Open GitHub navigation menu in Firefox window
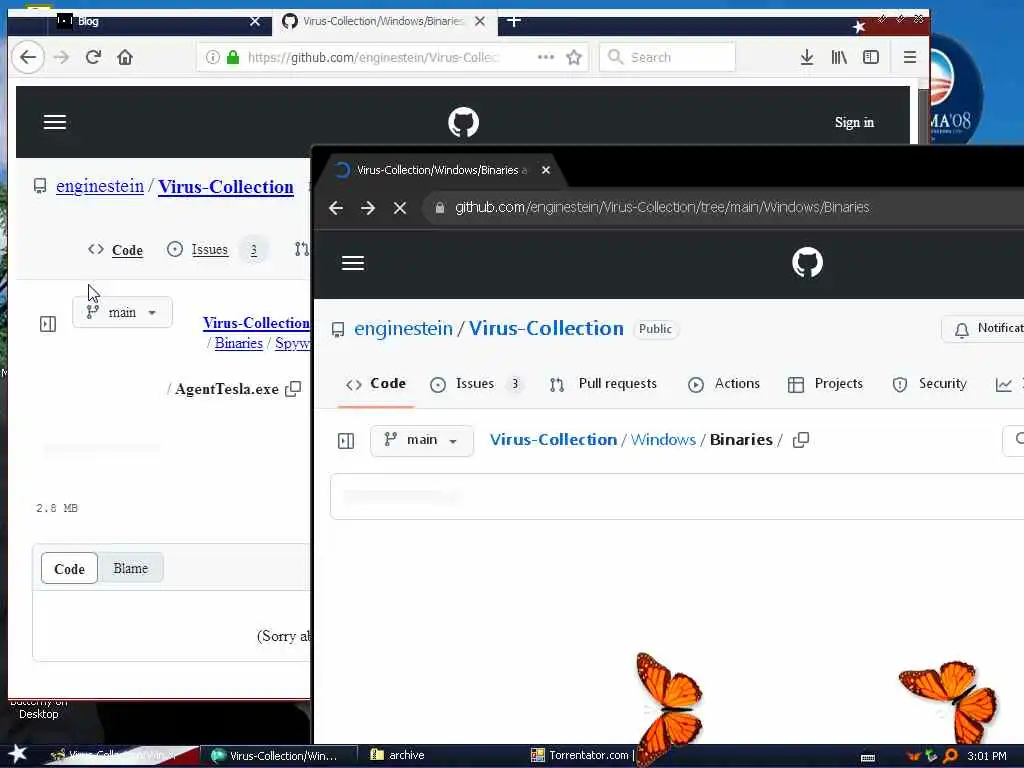The image size is (1024, 768). pos(55,122)
